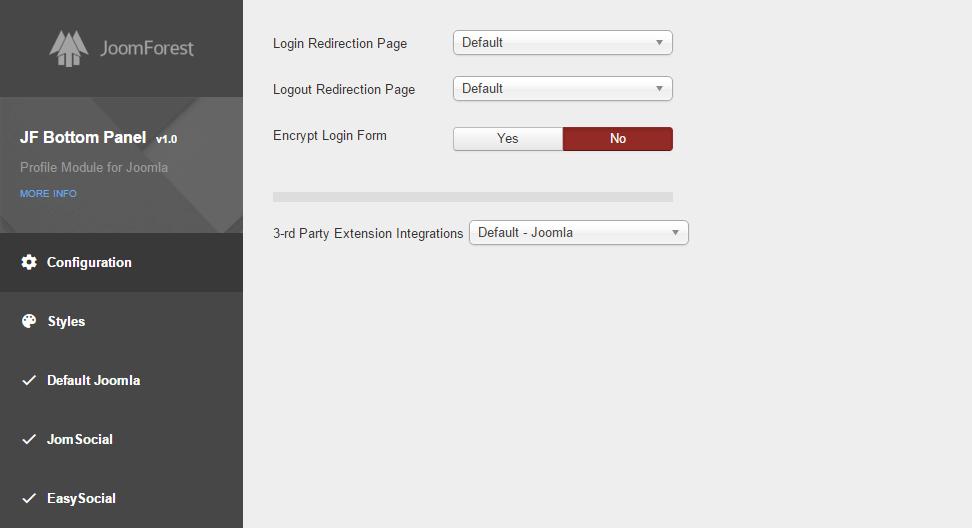972x528 pixels.
Task: Click the JoomForest tree logo icon
Action: [69, 48]
